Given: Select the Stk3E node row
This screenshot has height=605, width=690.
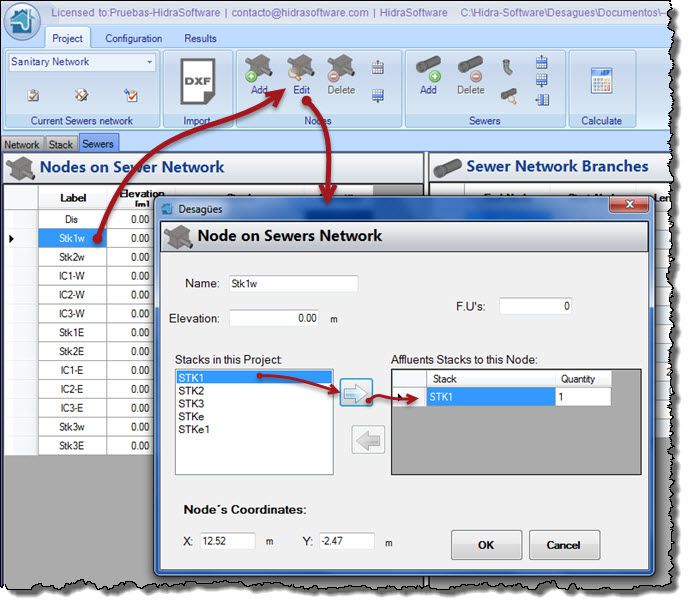Looking at the screenshot, I should [x=72, y=446].
